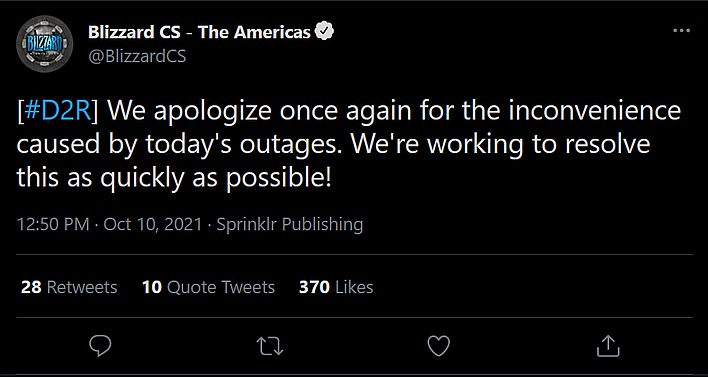Click the verified checkmark badge
The height and width of the screenshot is (377, 708).
323,32
